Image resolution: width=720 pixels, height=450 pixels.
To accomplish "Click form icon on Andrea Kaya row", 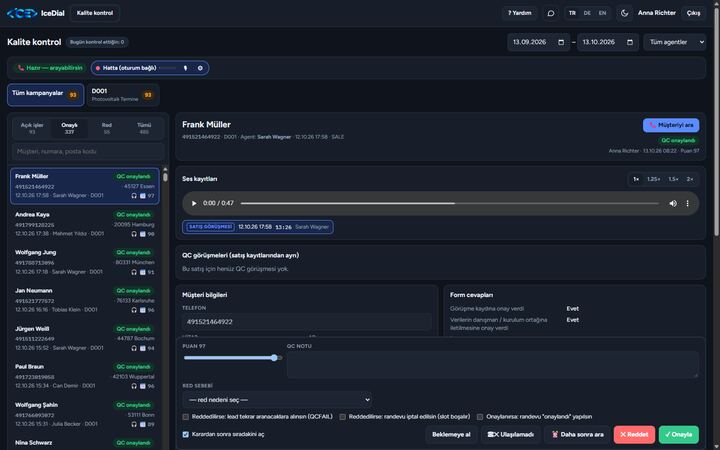I will (143, 234).
